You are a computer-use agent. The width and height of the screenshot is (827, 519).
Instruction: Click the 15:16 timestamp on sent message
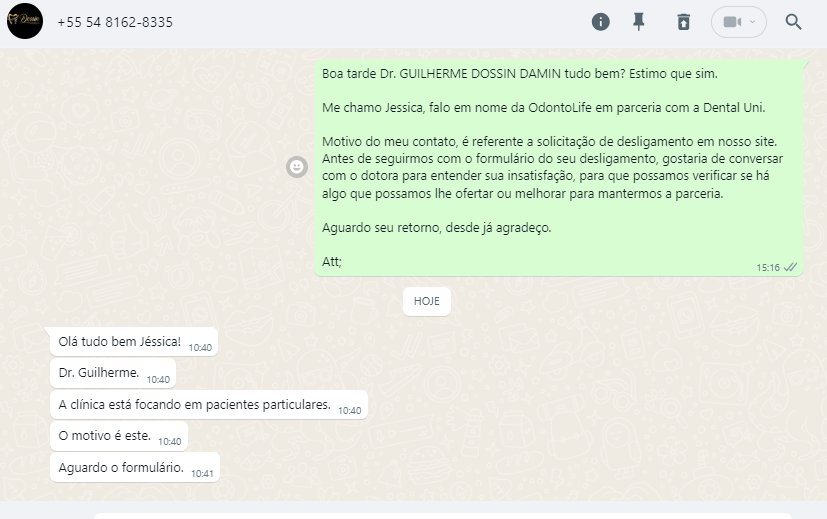[x=768, y=268]
